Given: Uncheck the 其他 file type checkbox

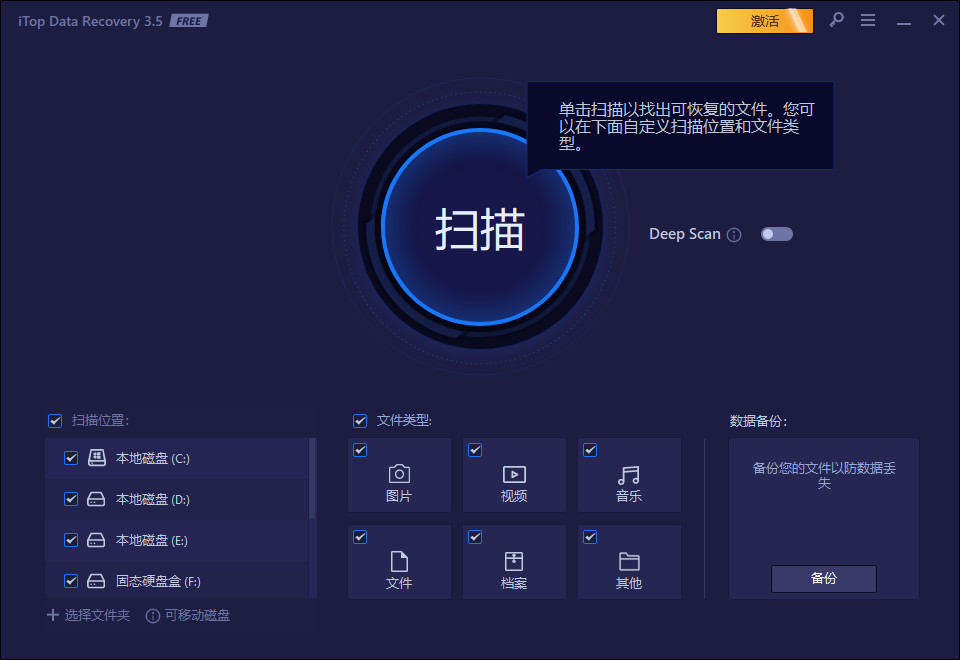Looking at the screenshot, I should pyautogui.click(x=590, y=537).
